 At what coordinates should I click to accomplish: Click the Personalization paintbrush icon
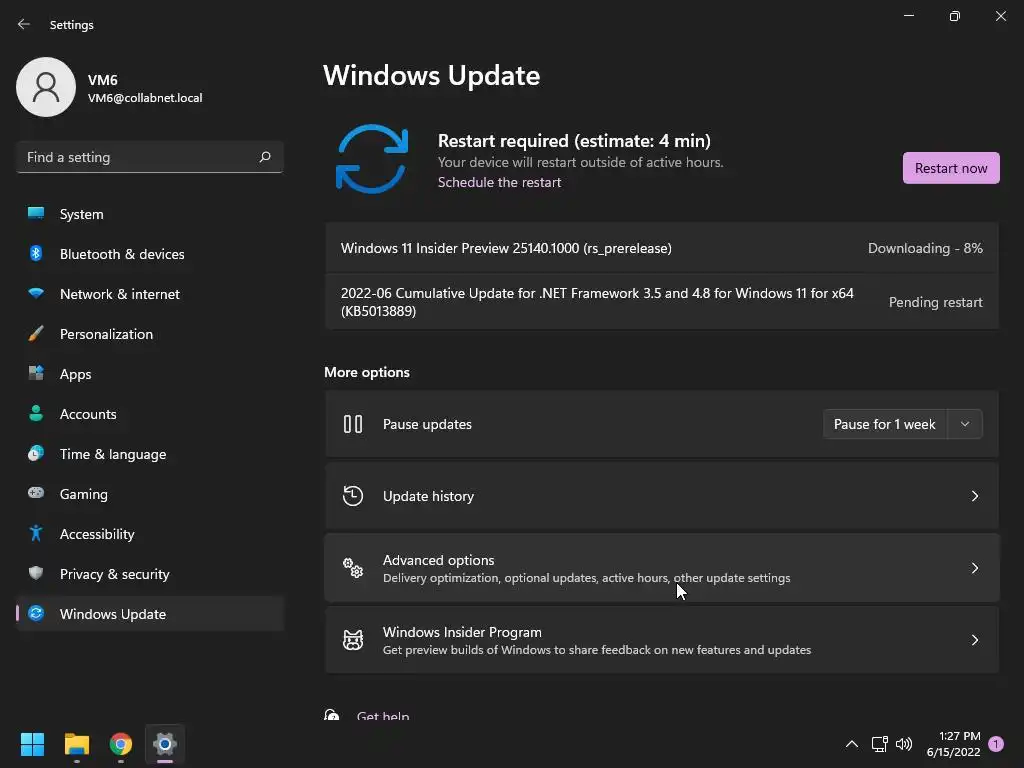point(36,334)
